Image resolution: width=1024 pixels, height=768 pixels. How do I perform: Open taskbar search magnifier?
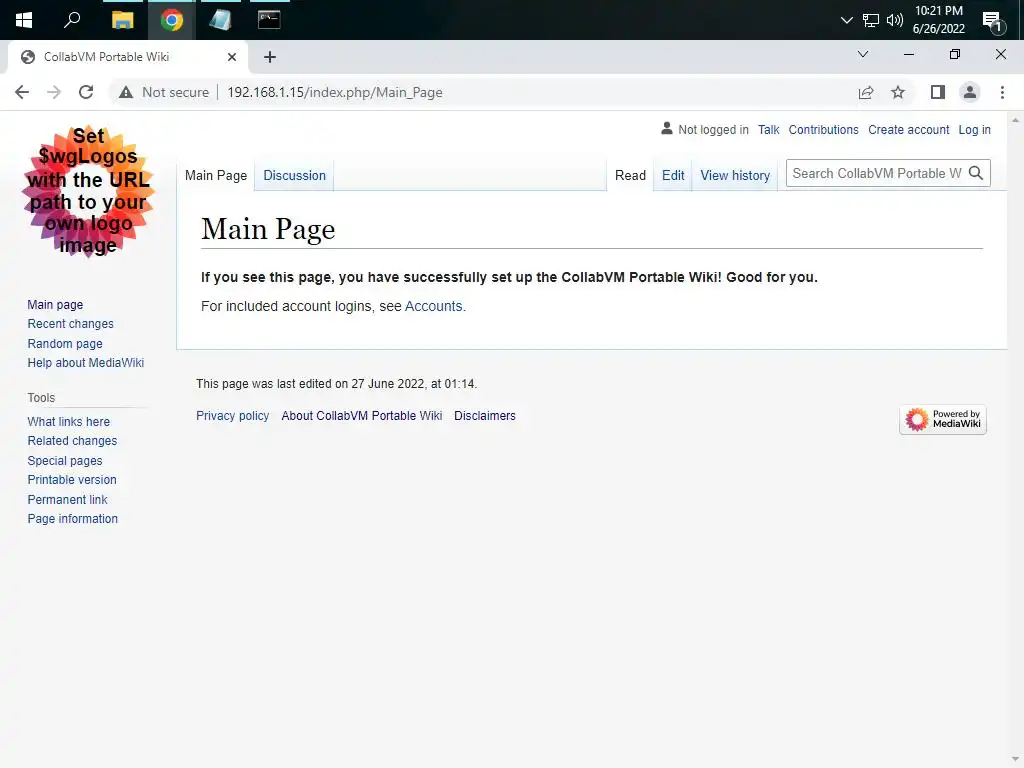click(72, 20)
